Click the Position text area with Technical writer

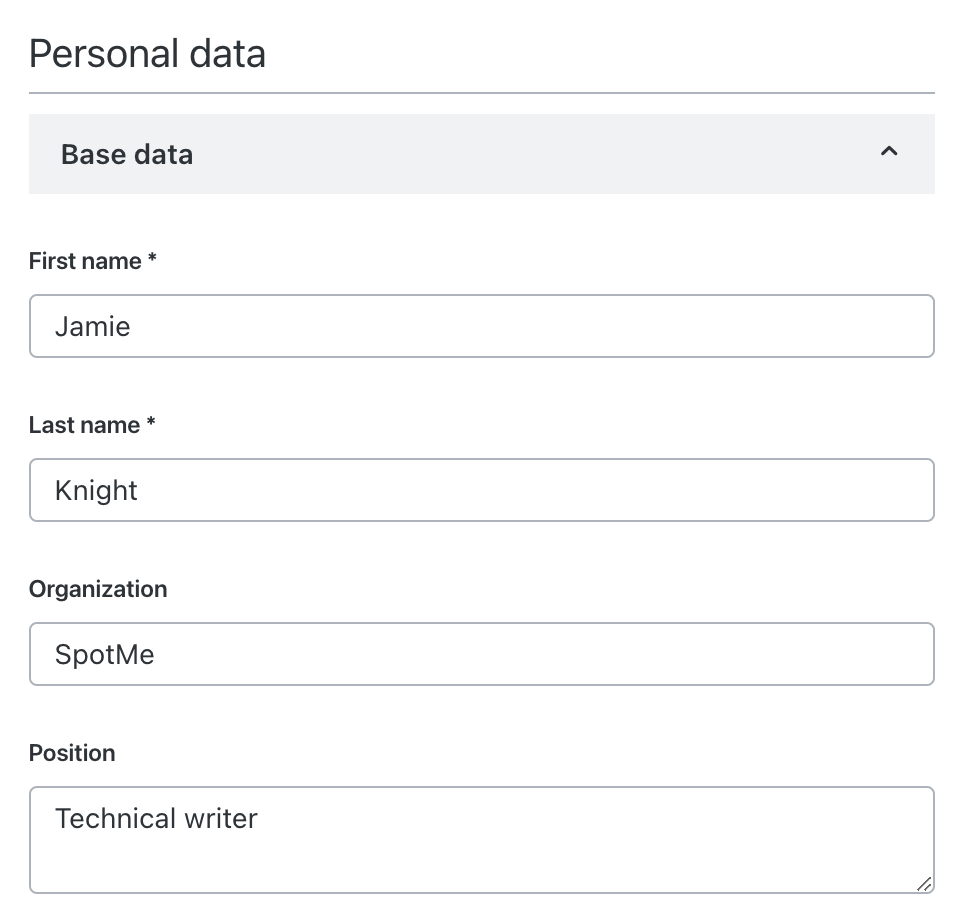482,840
